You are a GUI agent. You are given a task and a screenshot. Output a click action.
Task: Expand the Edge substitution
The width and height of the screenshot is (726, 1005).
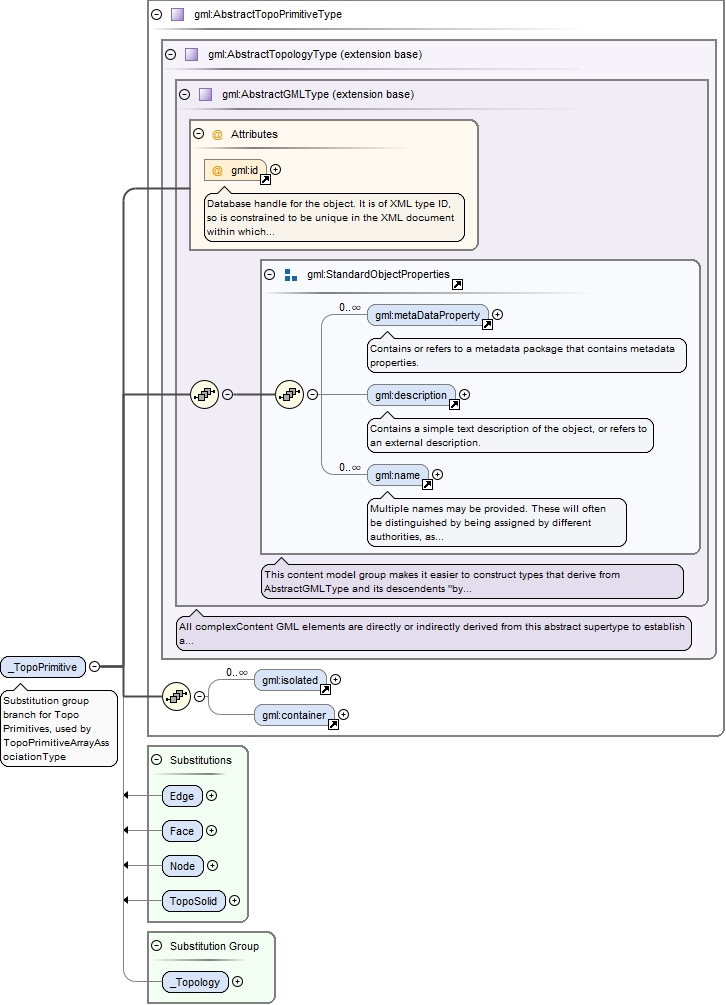click(x=211, y=795)
